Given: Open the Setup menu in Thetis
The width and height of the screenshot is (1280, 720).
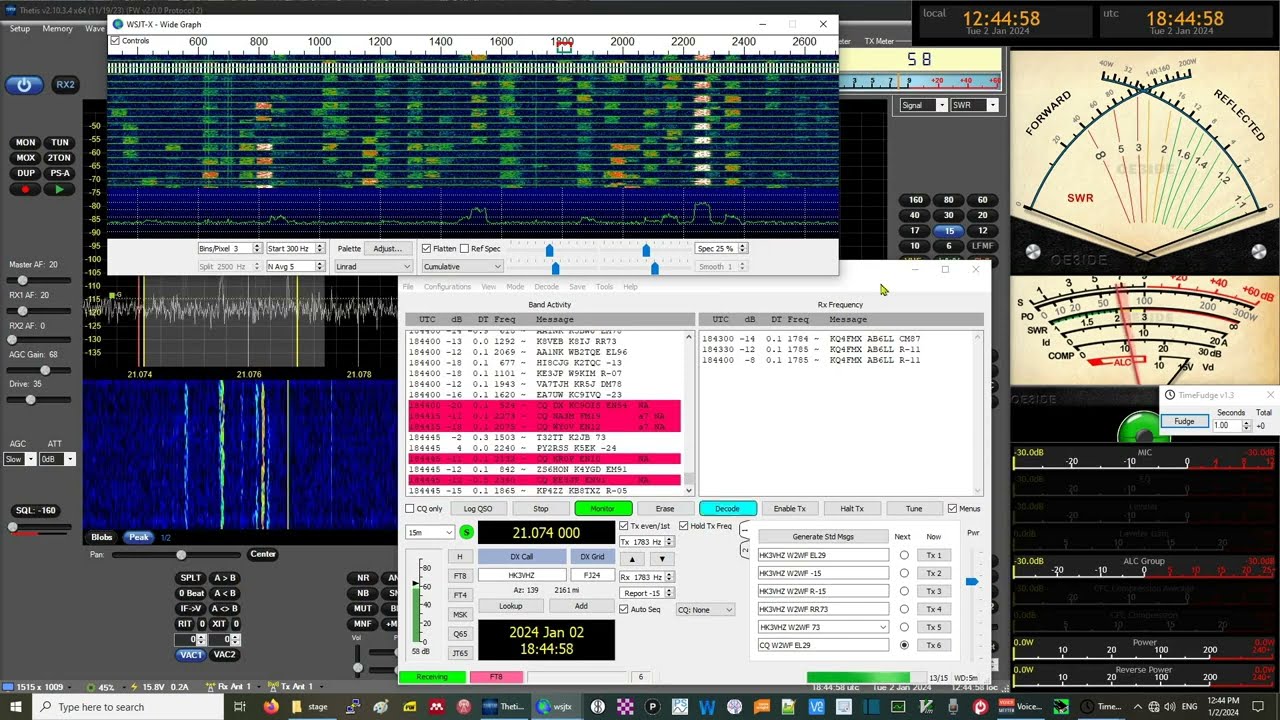Looking at the screenshot, I should (x=20, y=28).
